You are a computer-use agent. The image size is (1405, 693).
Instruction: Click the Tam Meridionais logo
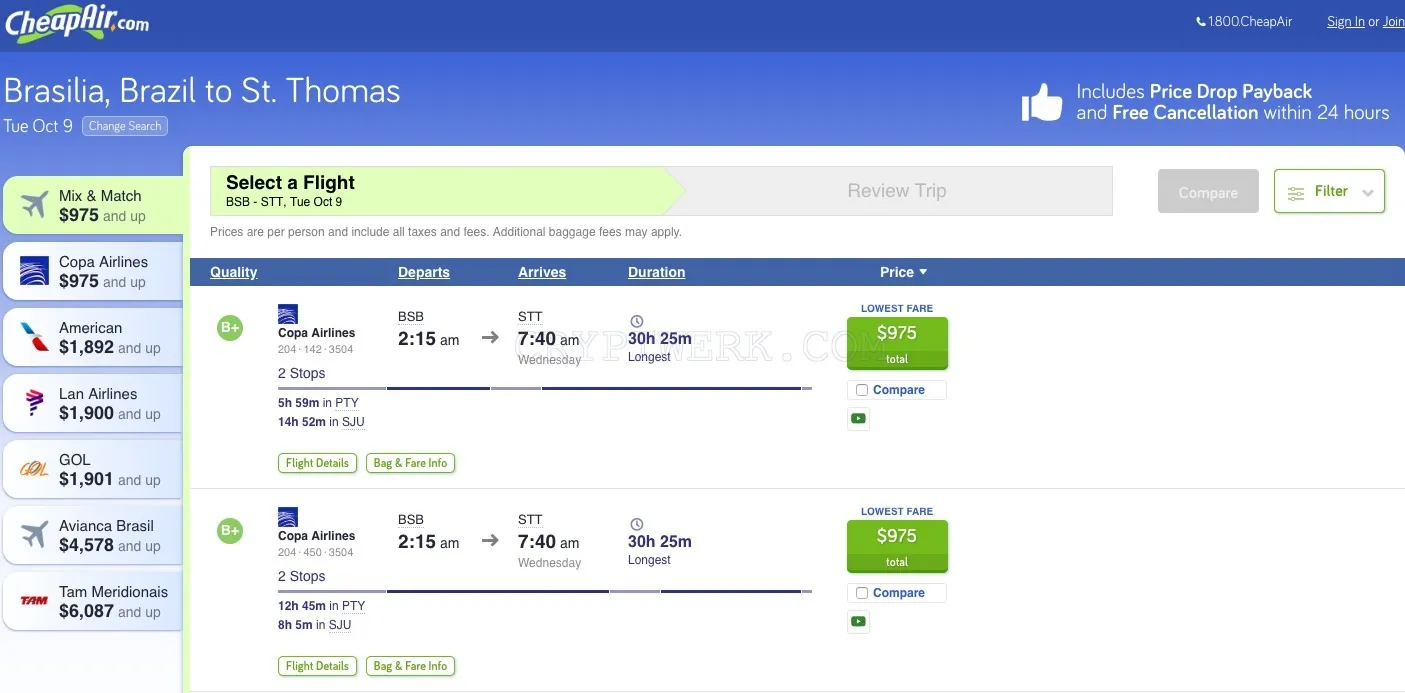pos(34,601)
